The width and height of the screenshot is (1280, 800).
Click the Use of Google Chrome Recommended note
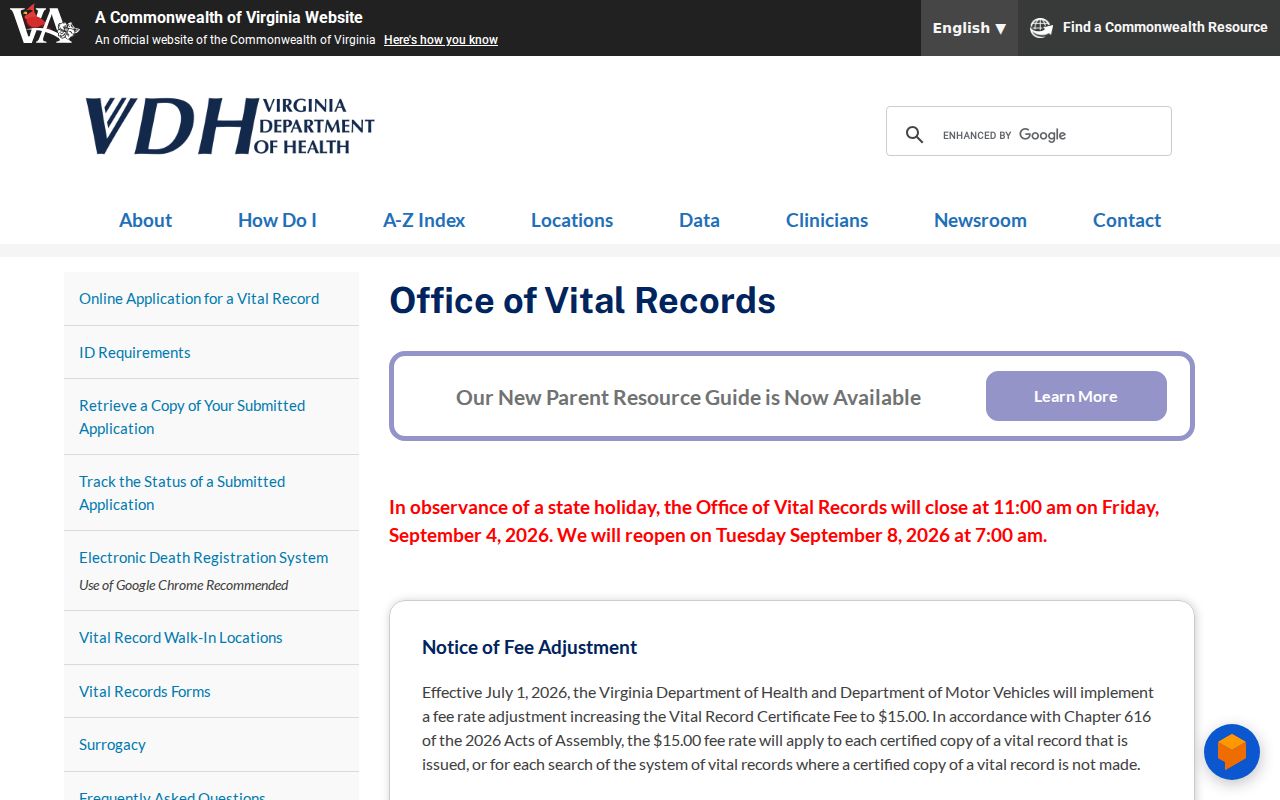pos(184,585)
